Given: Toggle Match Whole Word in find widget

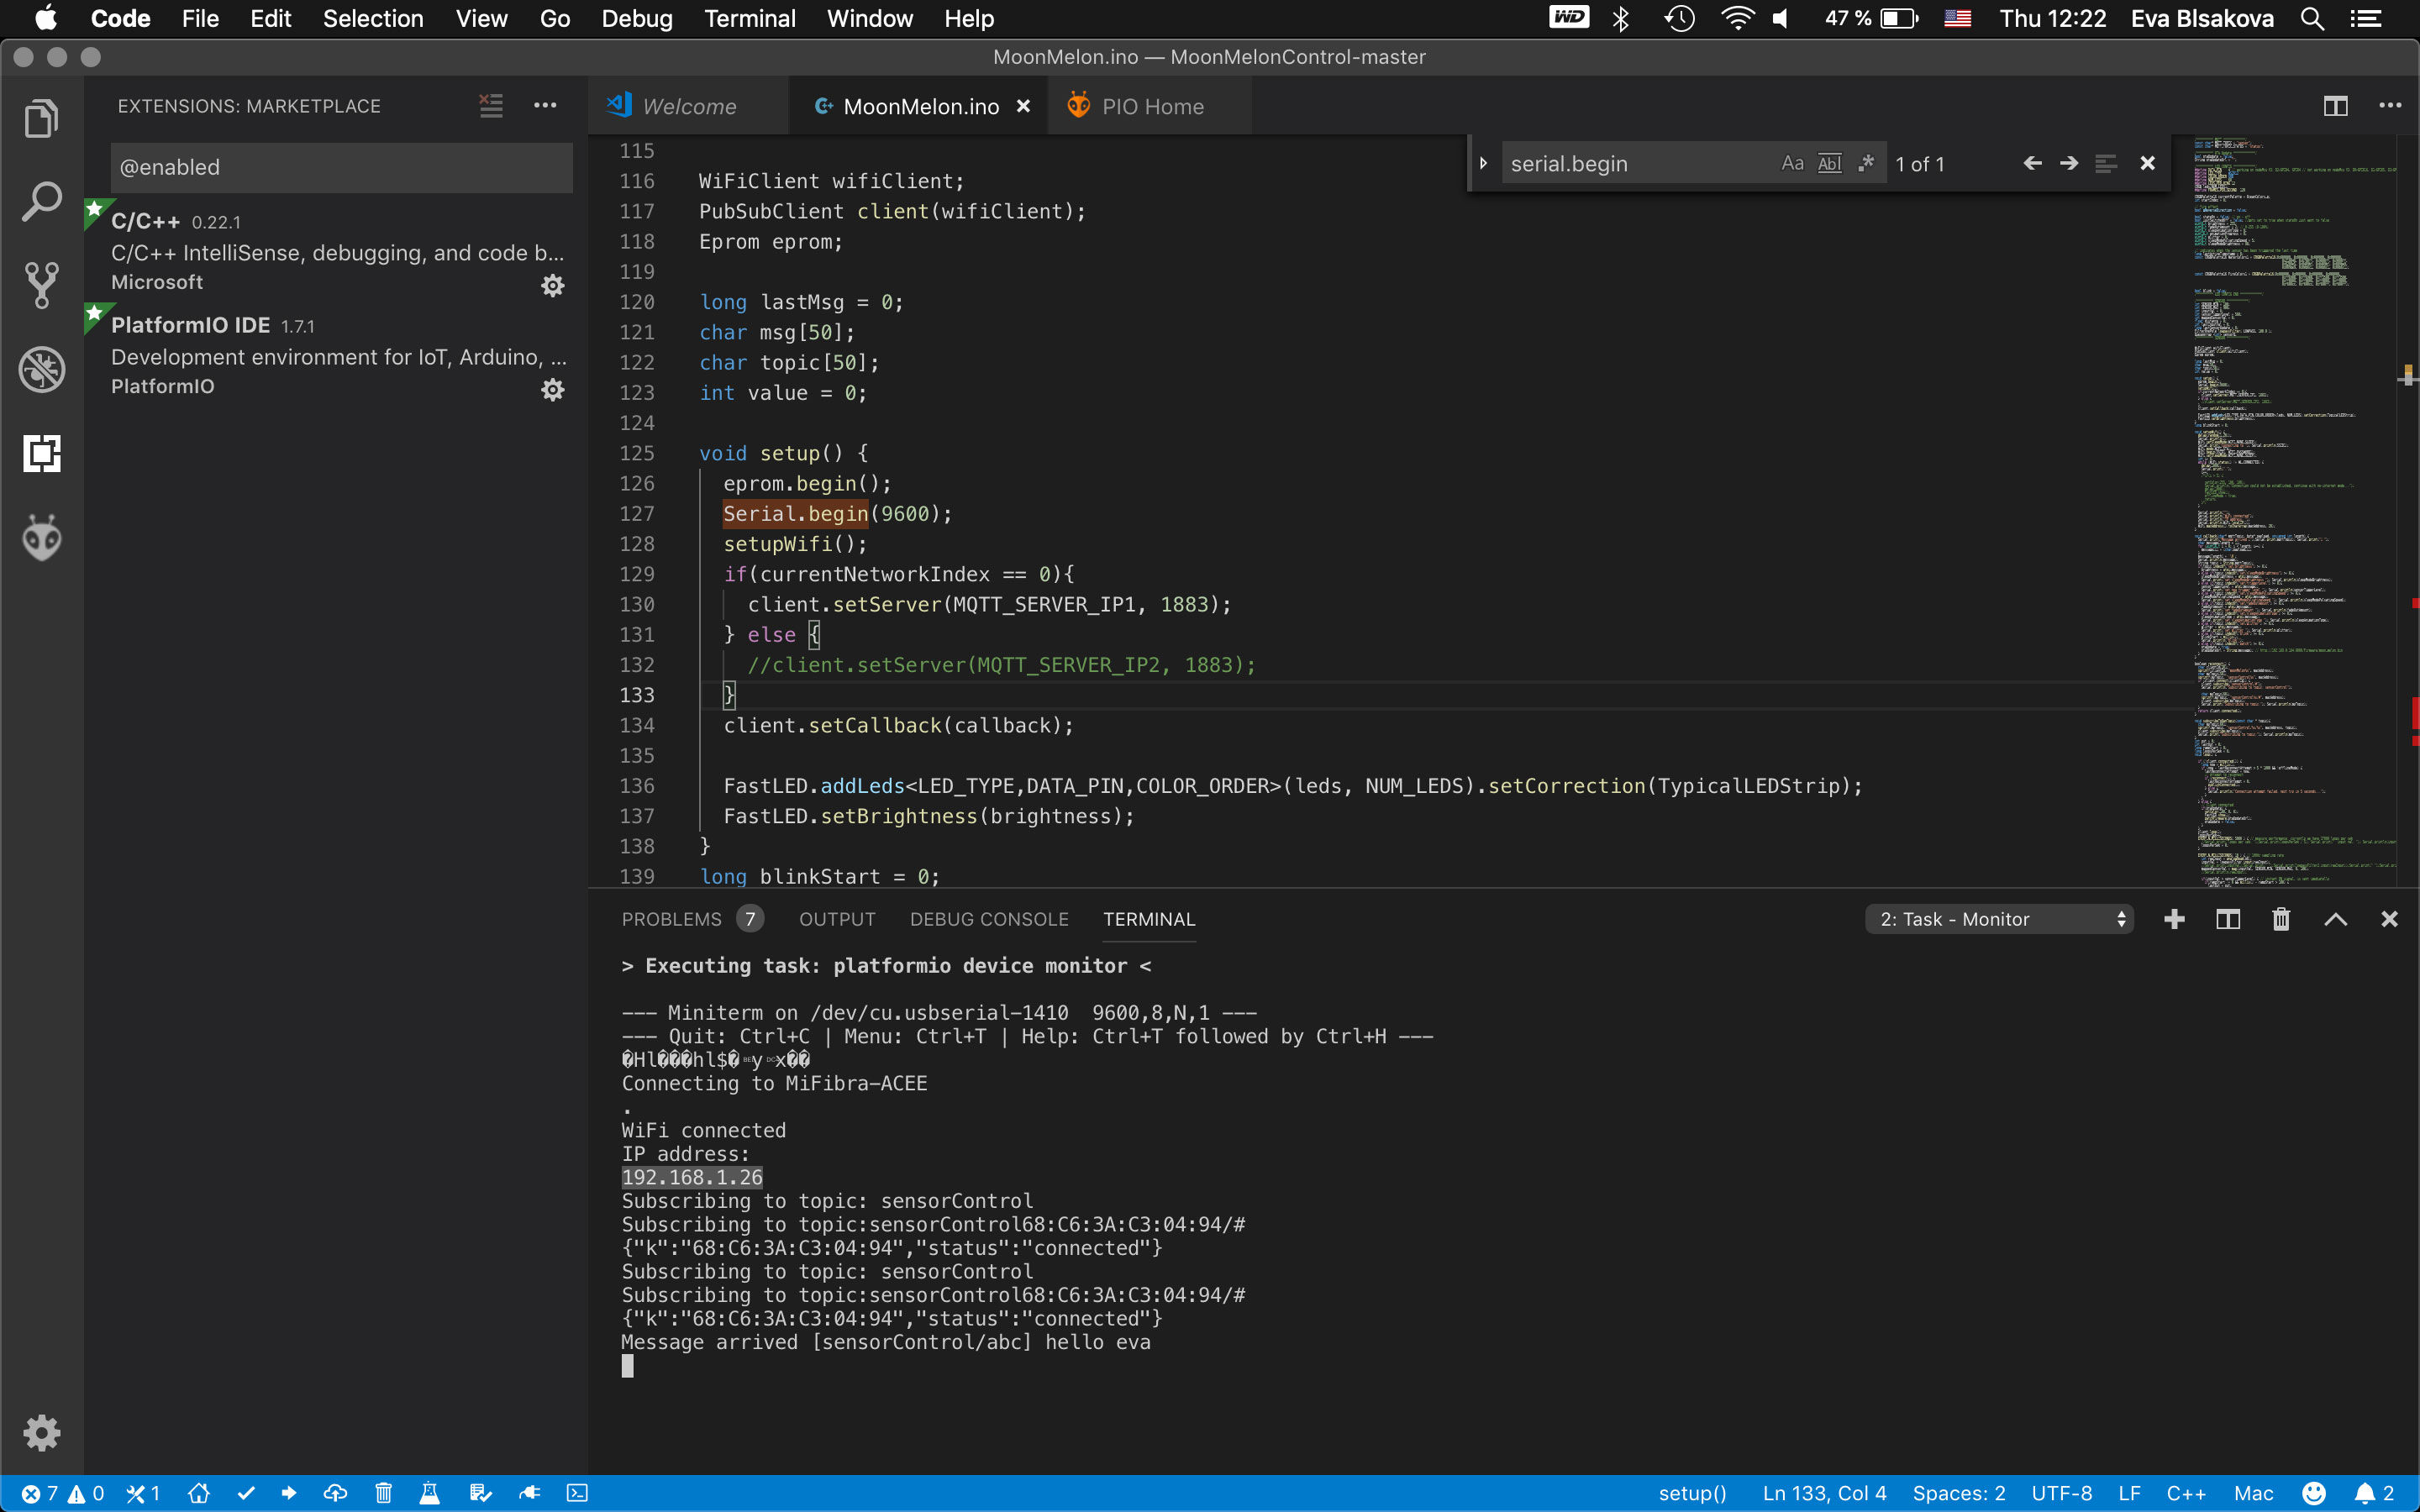Looking at the screenshot, I should point(1829,163).
